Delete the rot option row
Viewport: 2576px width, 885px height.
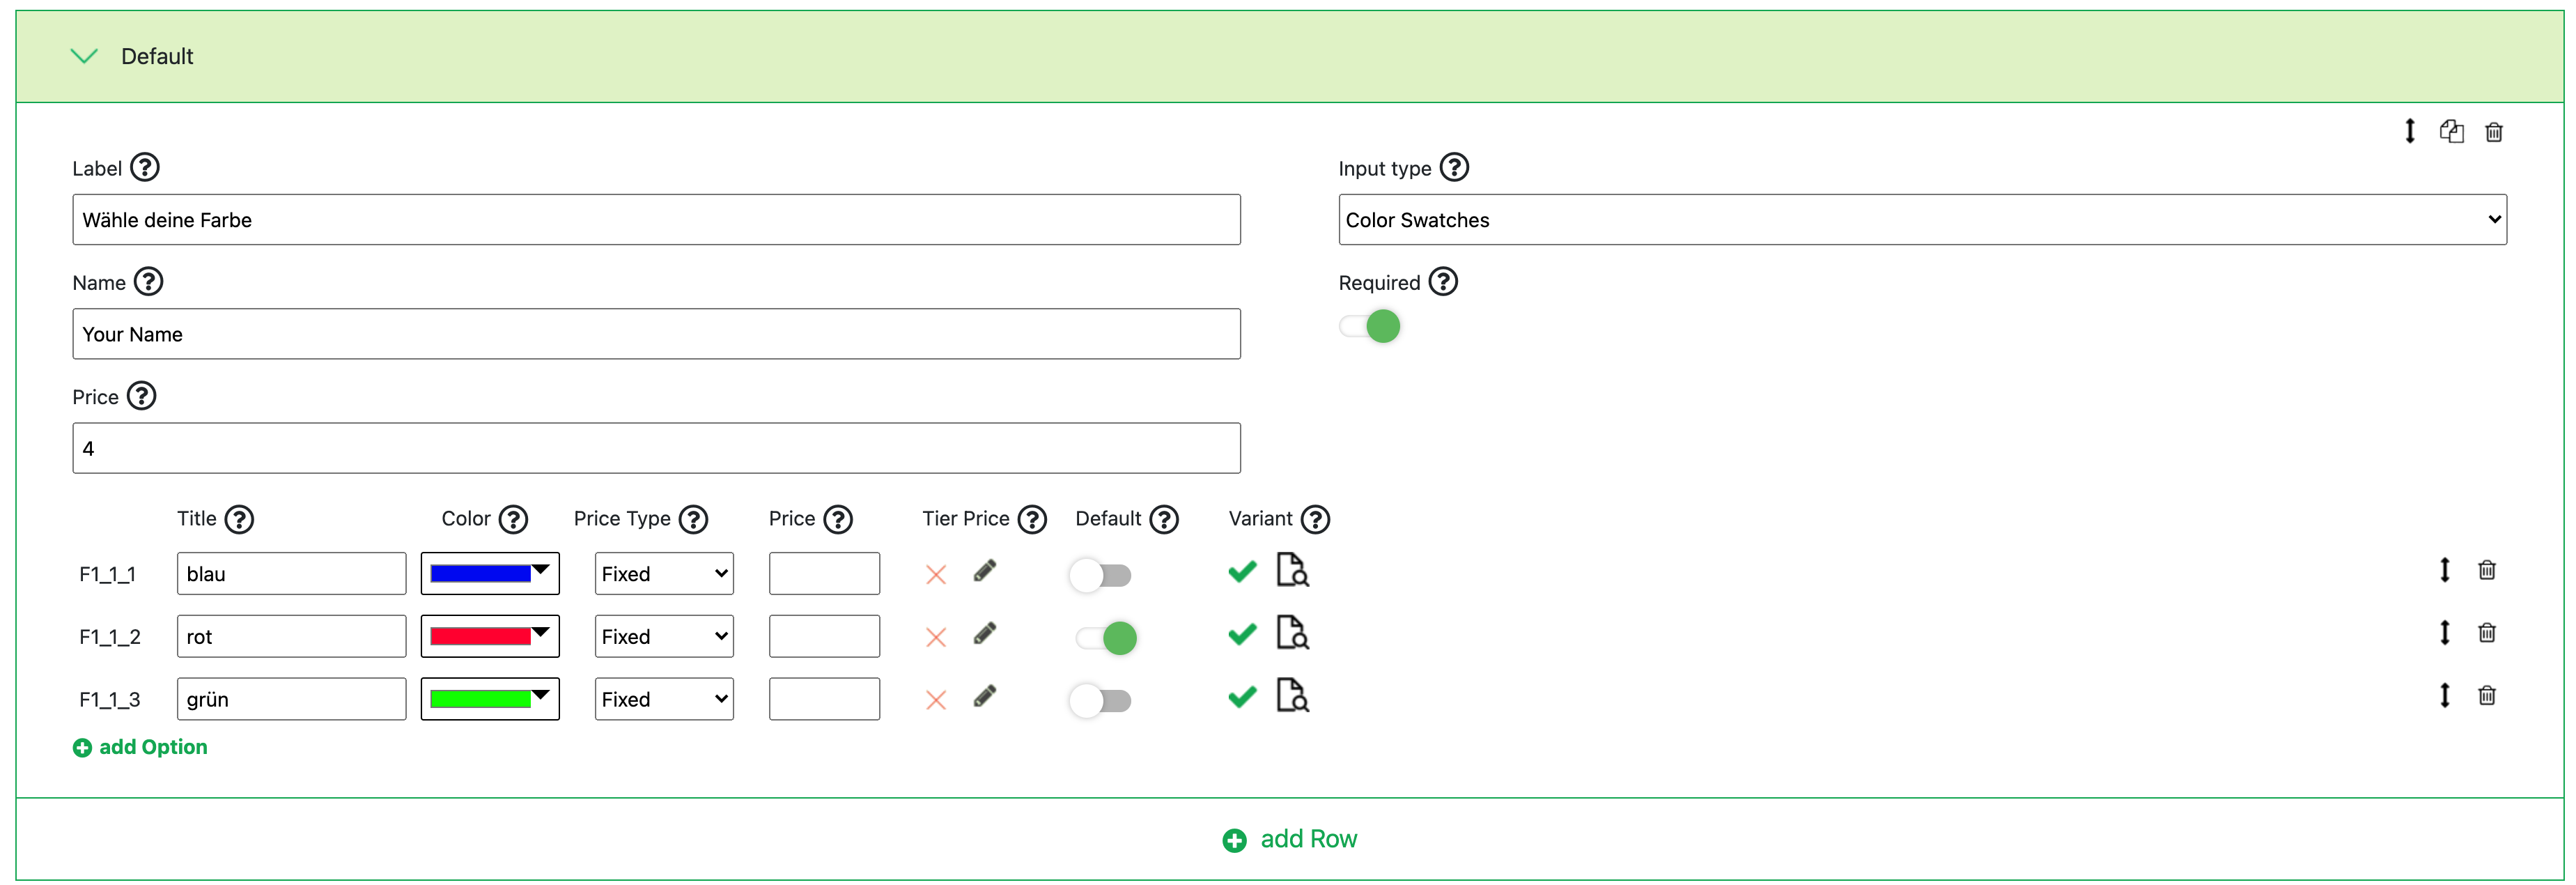click(2487, 633)
